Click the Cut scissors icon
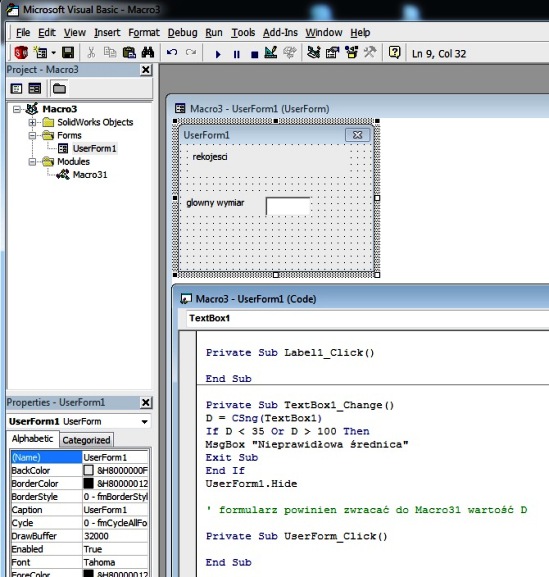 pos(91,53)
